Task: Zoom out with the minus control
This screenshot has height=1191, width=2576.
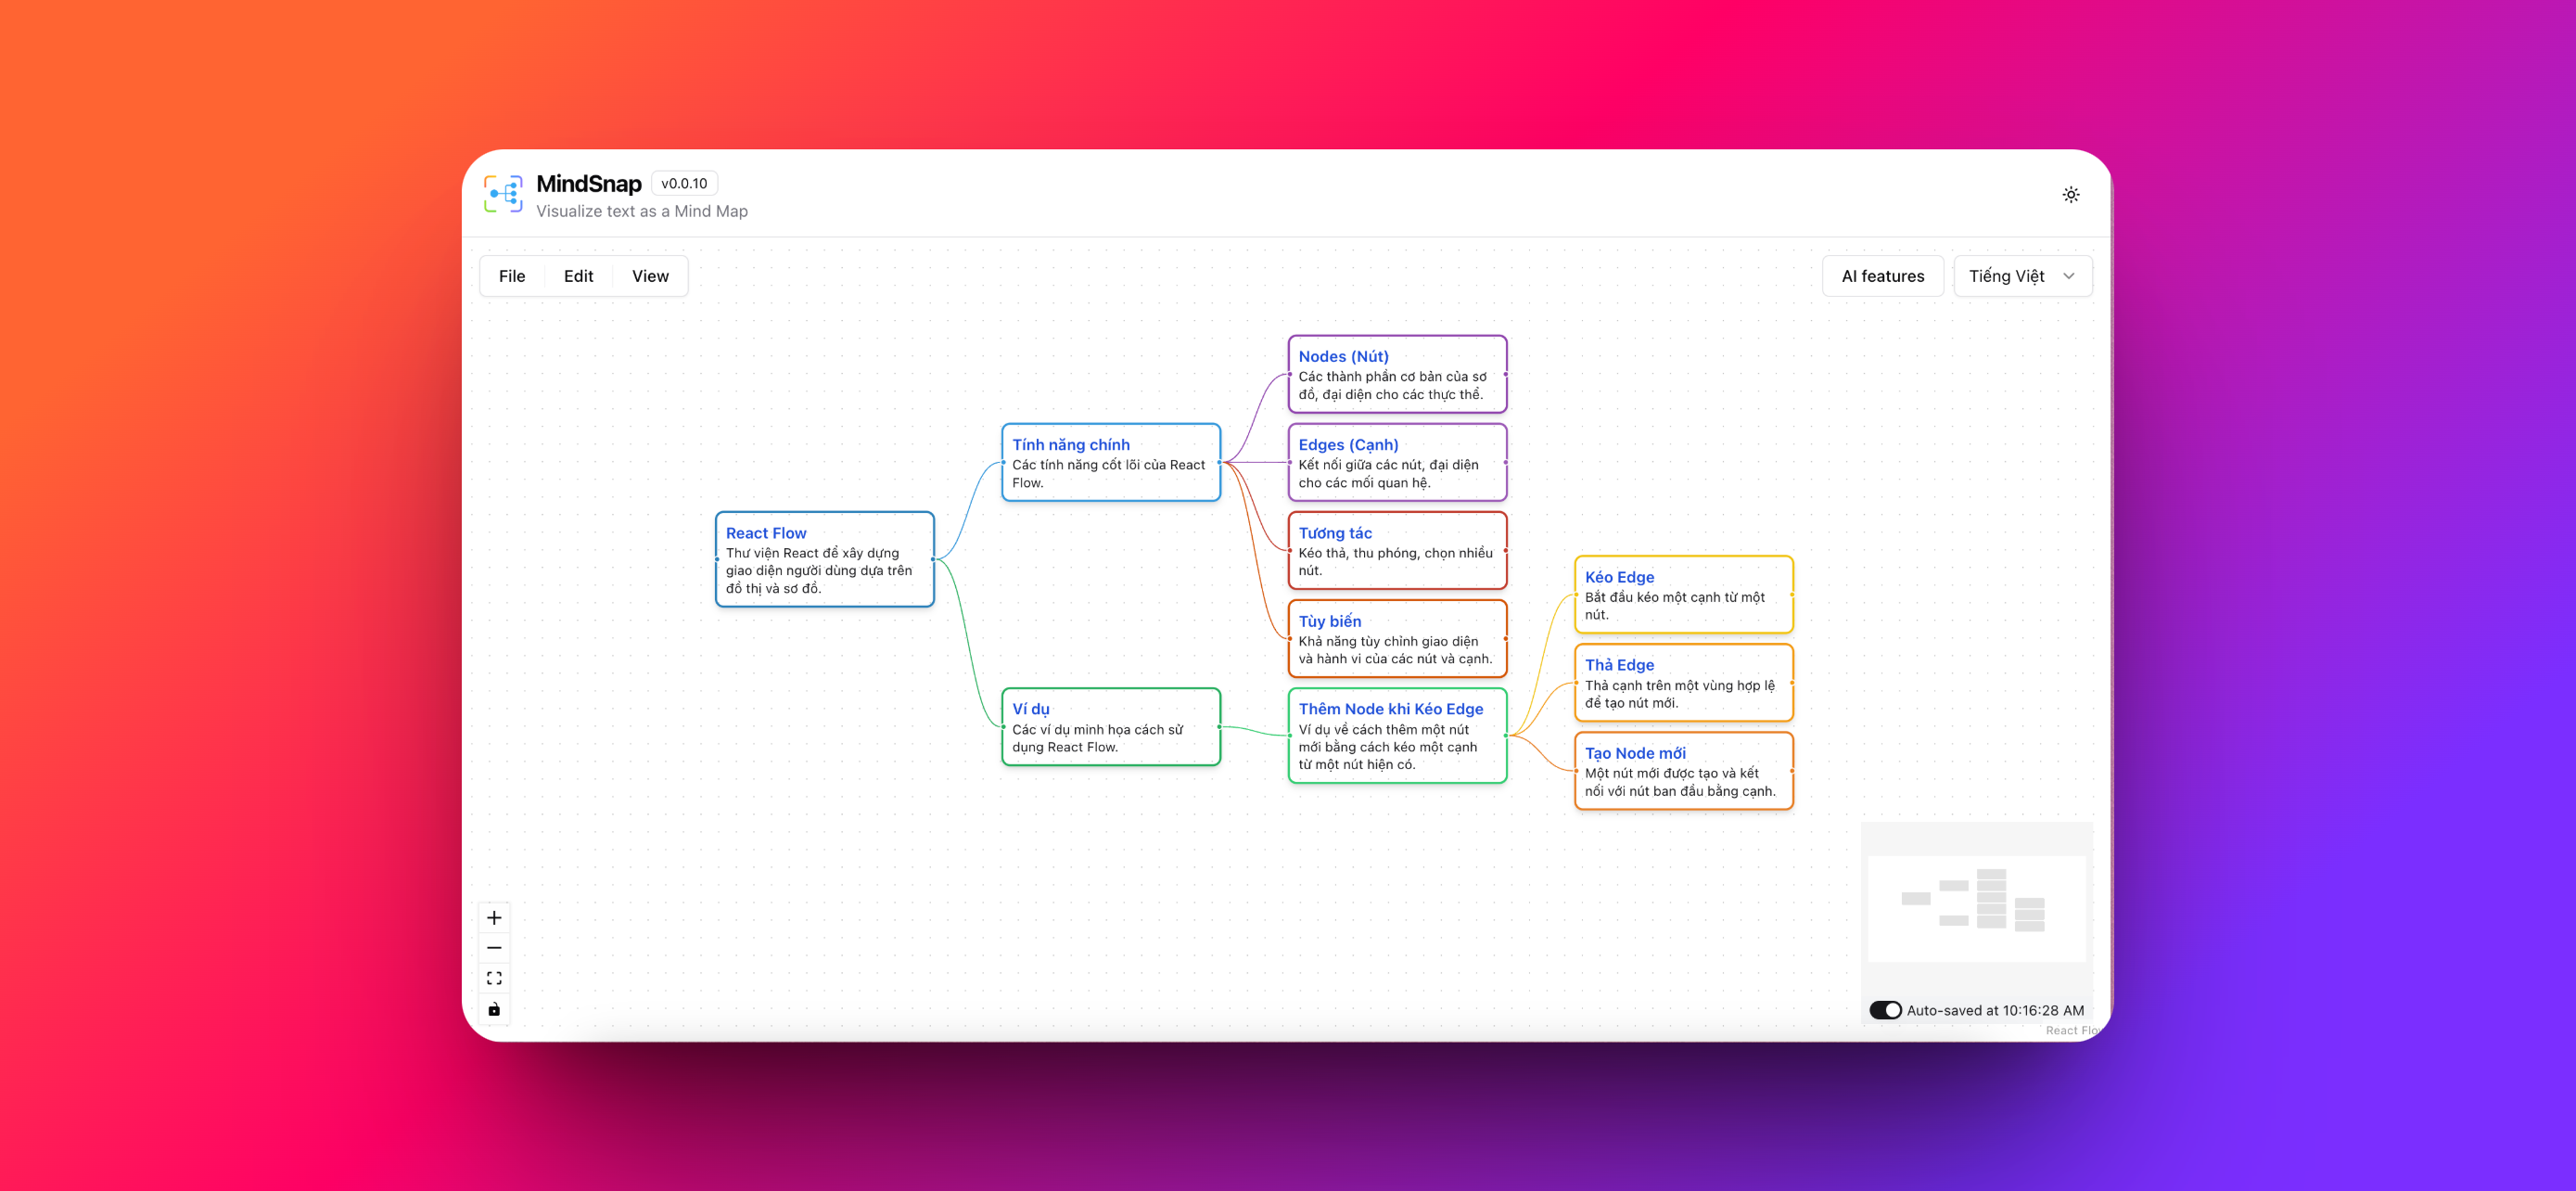Action: tap(494, 947)
